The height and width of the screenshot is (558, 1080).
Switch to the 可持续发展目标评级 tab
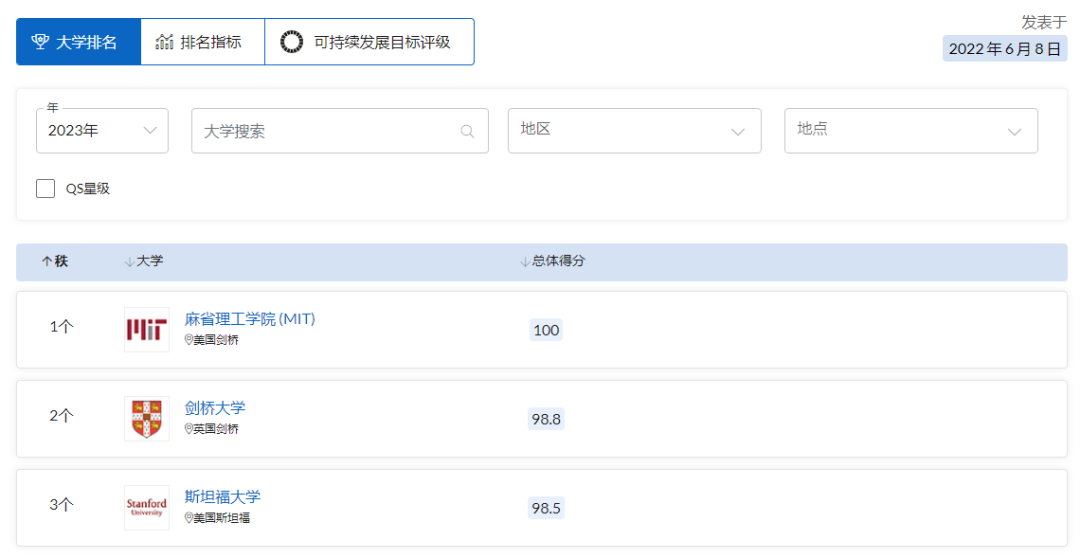[369, 42]
